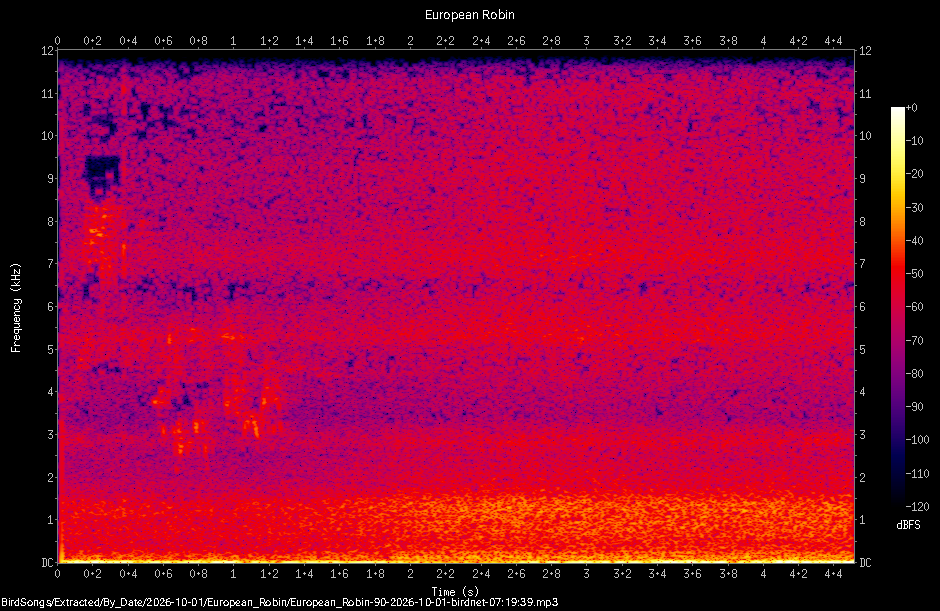Select the "-90" colorbar tick label

coord(915,407)
